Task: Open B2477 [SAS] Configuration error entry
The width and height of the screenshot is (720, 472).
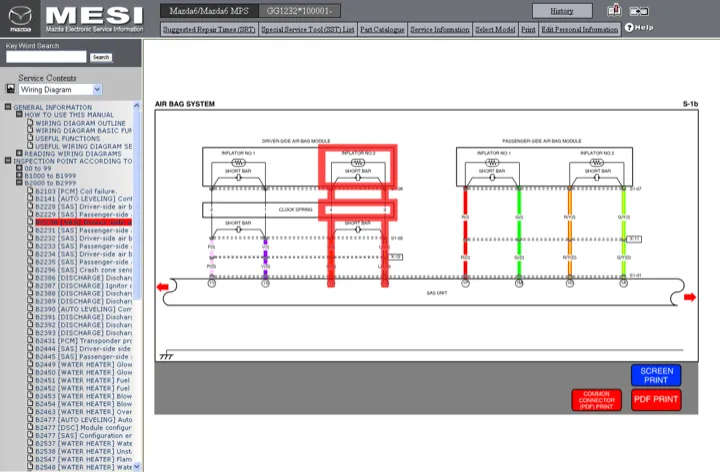Action: [84, 435]
